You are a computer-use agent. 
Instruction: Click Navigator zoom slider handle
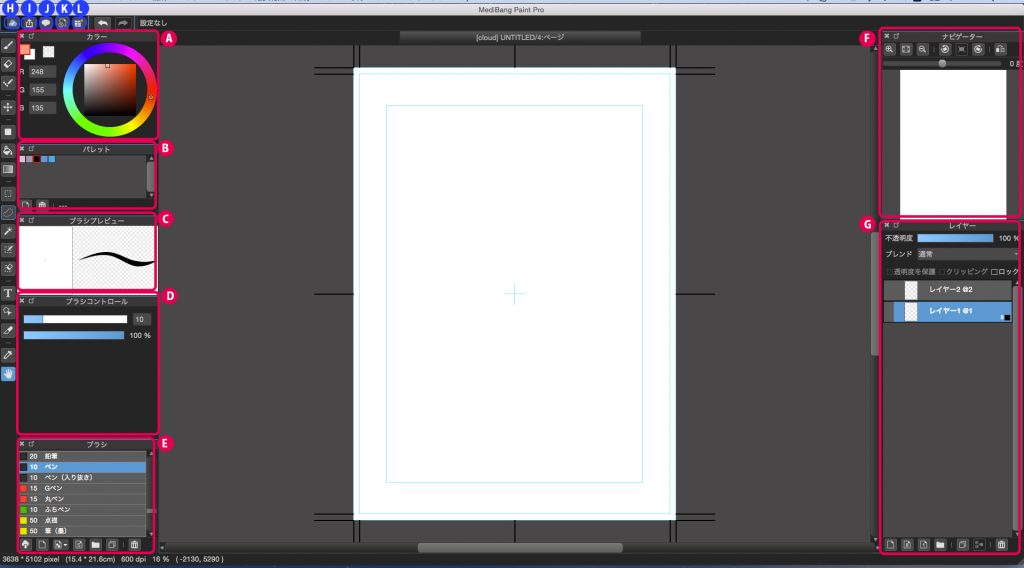click(x=942, y=63)
